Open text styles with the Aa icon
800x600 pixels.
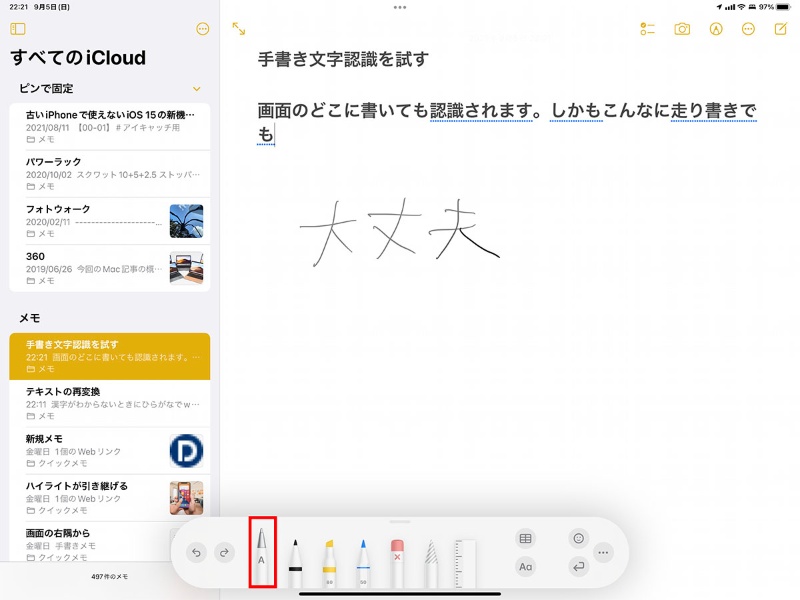[527, 567]
